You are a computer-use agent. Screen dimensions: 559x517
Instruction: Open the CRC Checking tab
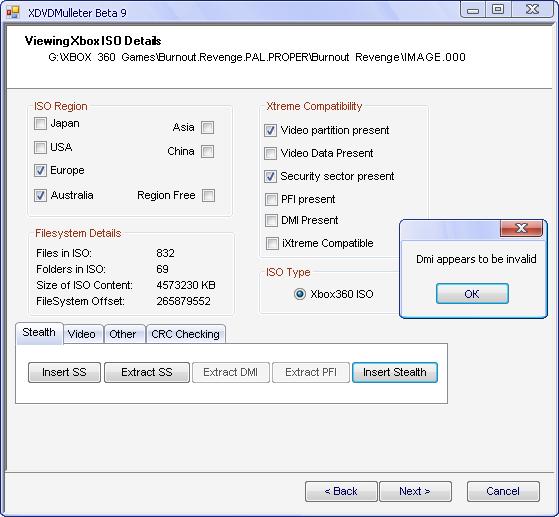click(185, 334)
